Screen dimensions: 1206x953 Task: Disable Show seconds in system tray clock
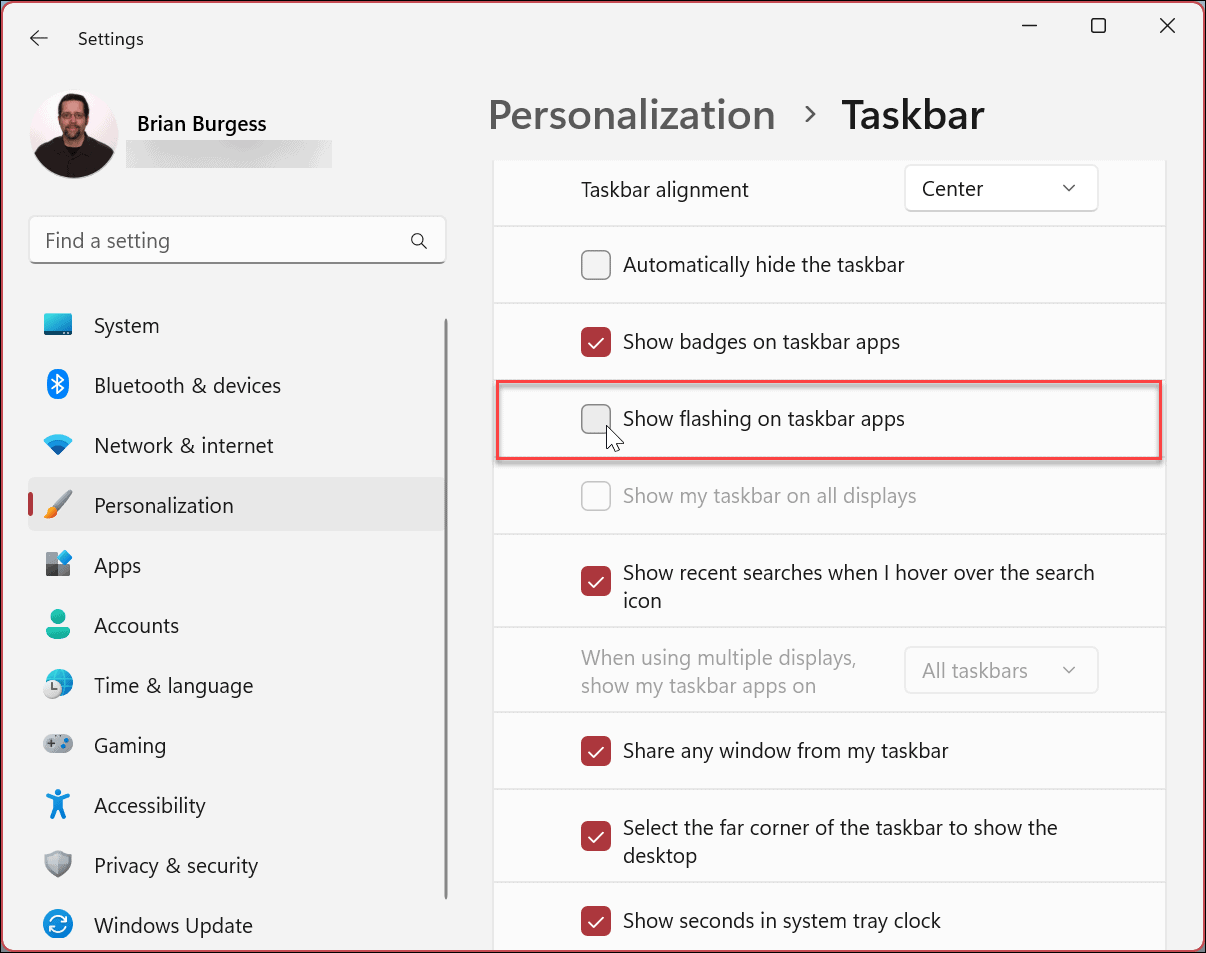[596, 921]
